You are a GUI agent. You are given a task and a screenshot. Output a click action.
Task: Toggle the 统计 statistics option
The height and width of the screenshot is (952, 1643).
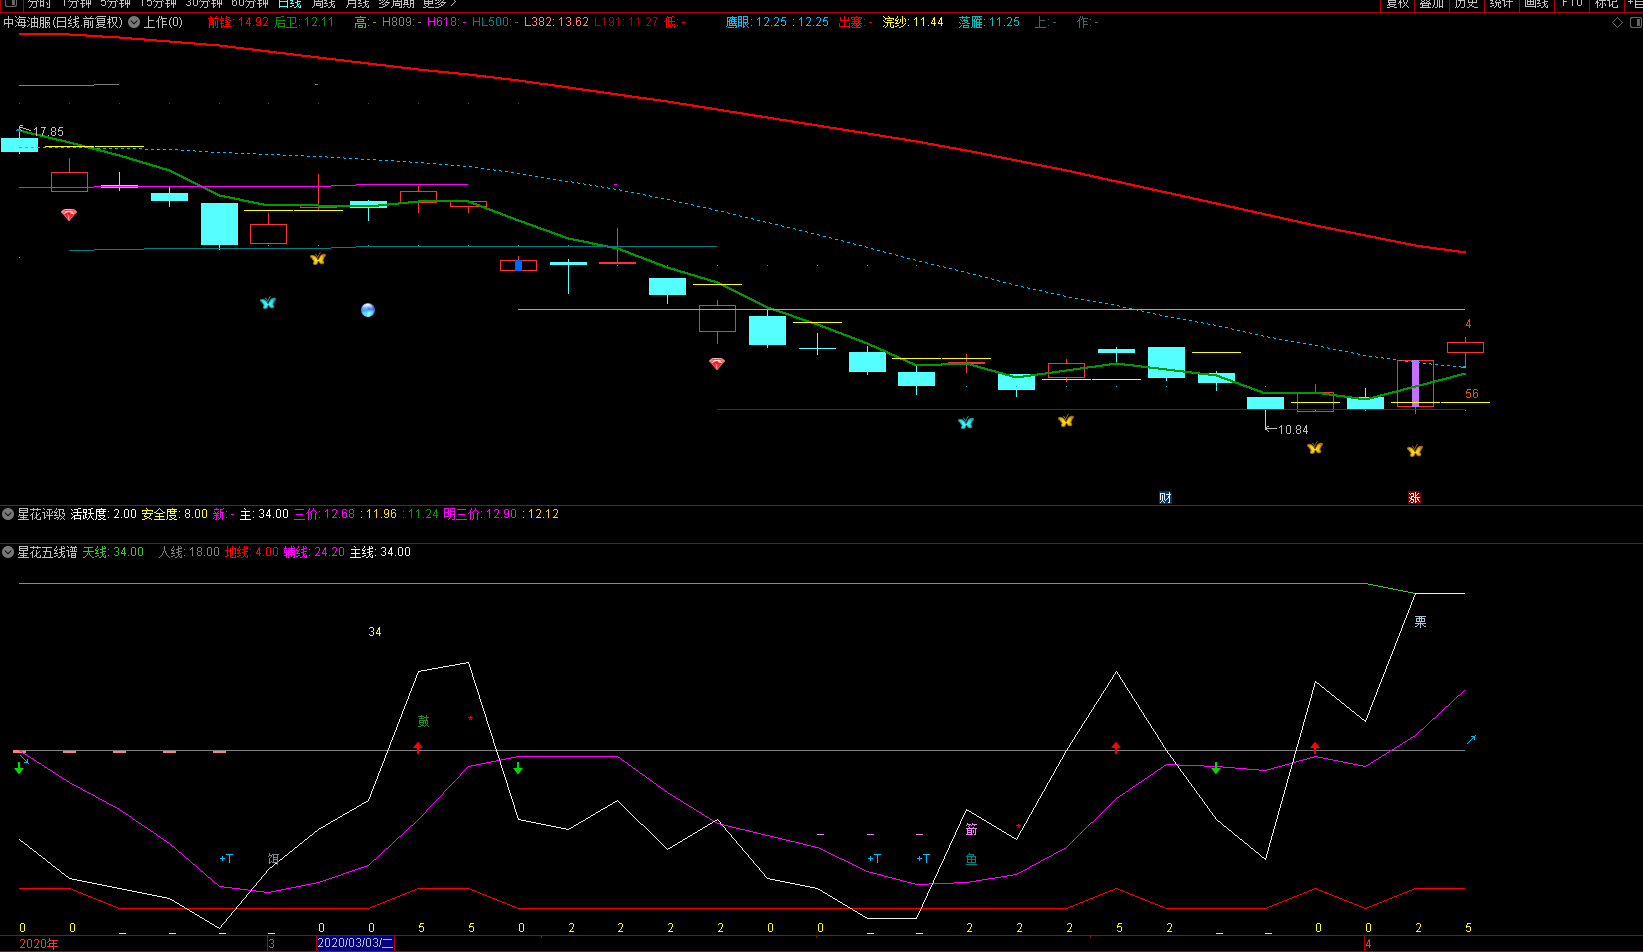pos(1501,4)
